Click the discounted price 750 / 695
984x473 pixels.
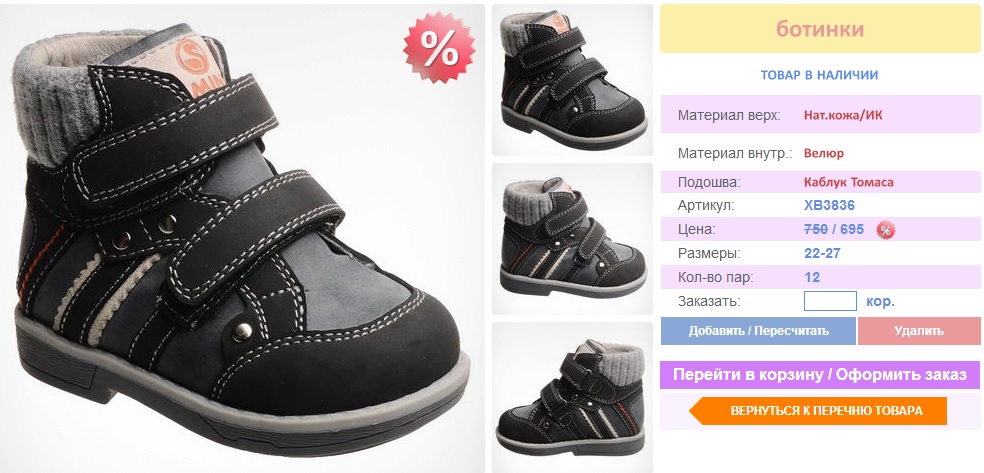click(x=833, y=229)
